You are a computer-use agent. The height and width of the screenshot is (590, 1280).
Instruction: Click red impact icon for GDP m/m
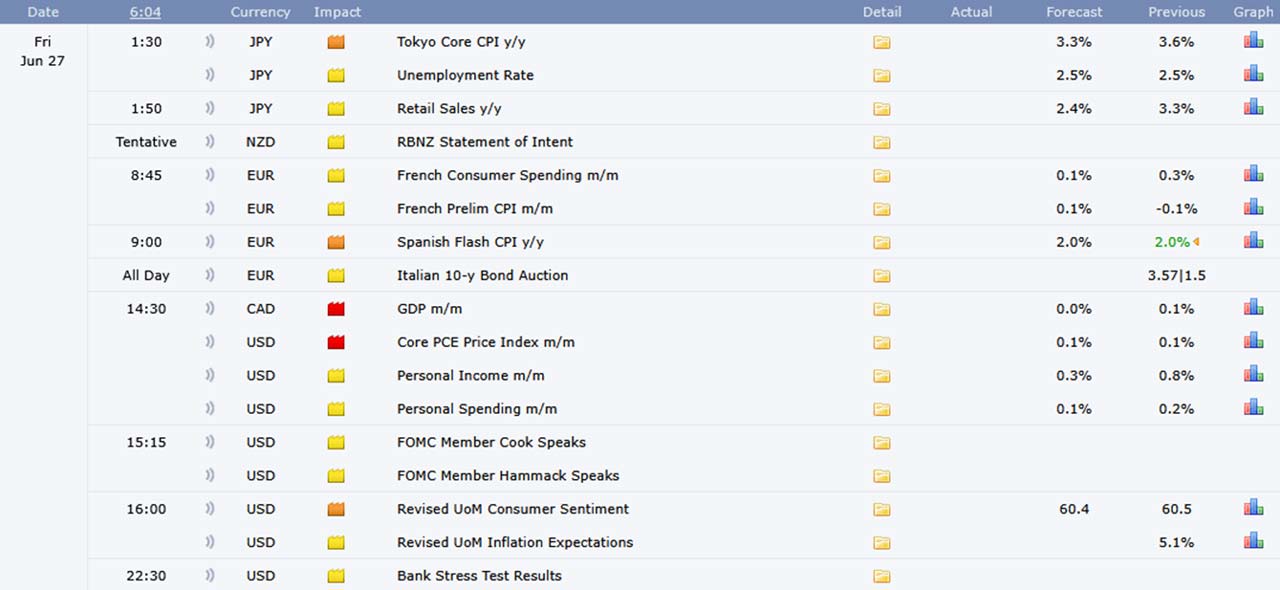point(336,309)
